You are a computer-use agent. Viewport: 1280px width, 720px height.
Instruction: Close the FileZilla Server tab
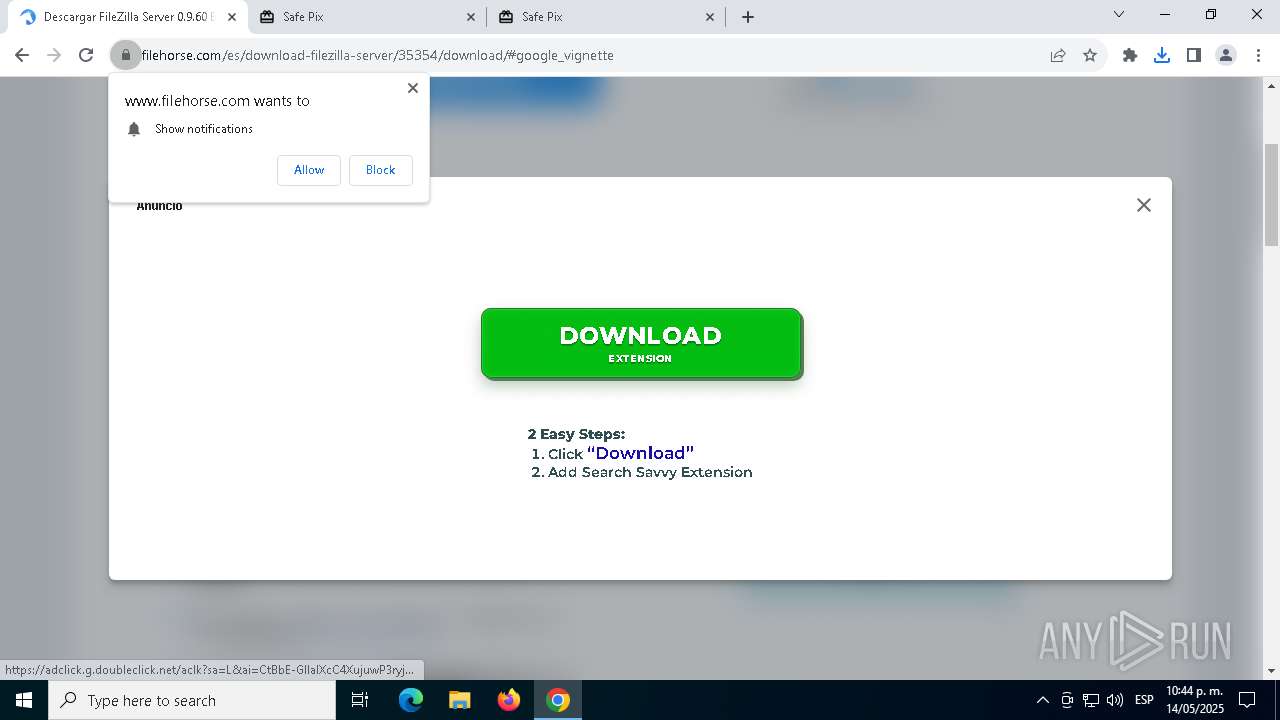pos(232,17)
